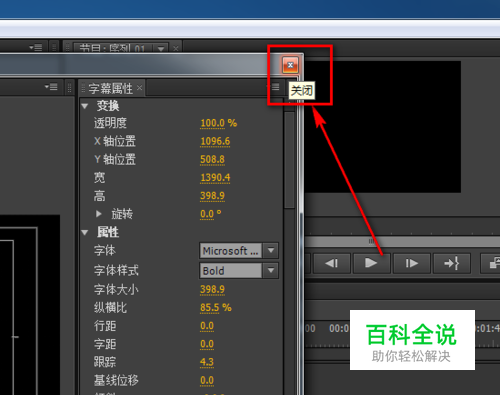Click the 纵横比 property label

110,307
